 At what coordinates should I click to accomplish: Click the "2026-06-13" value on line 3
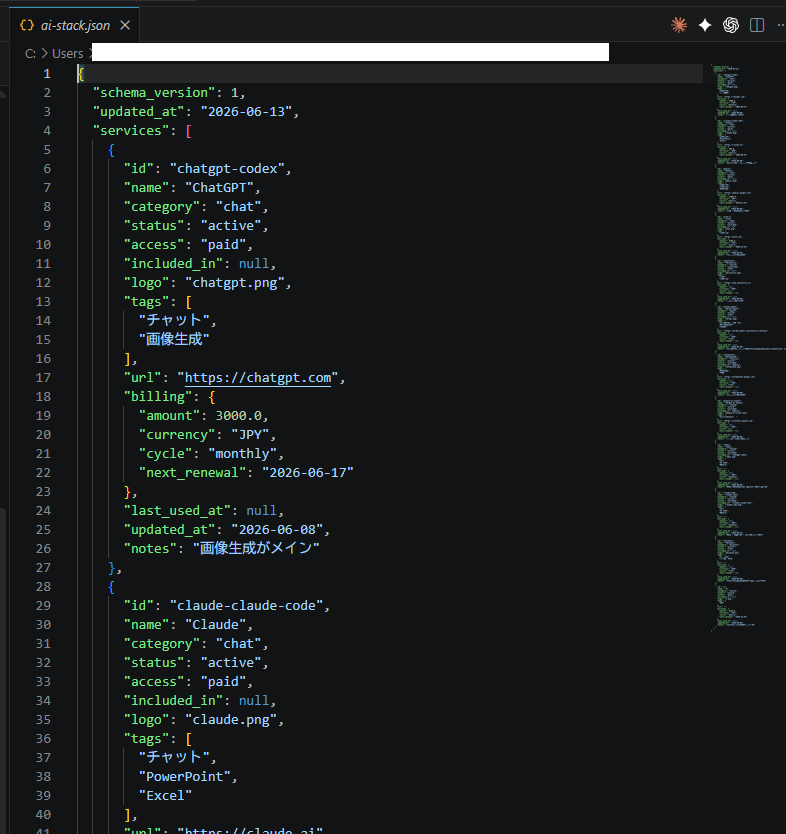click(246, 112)
